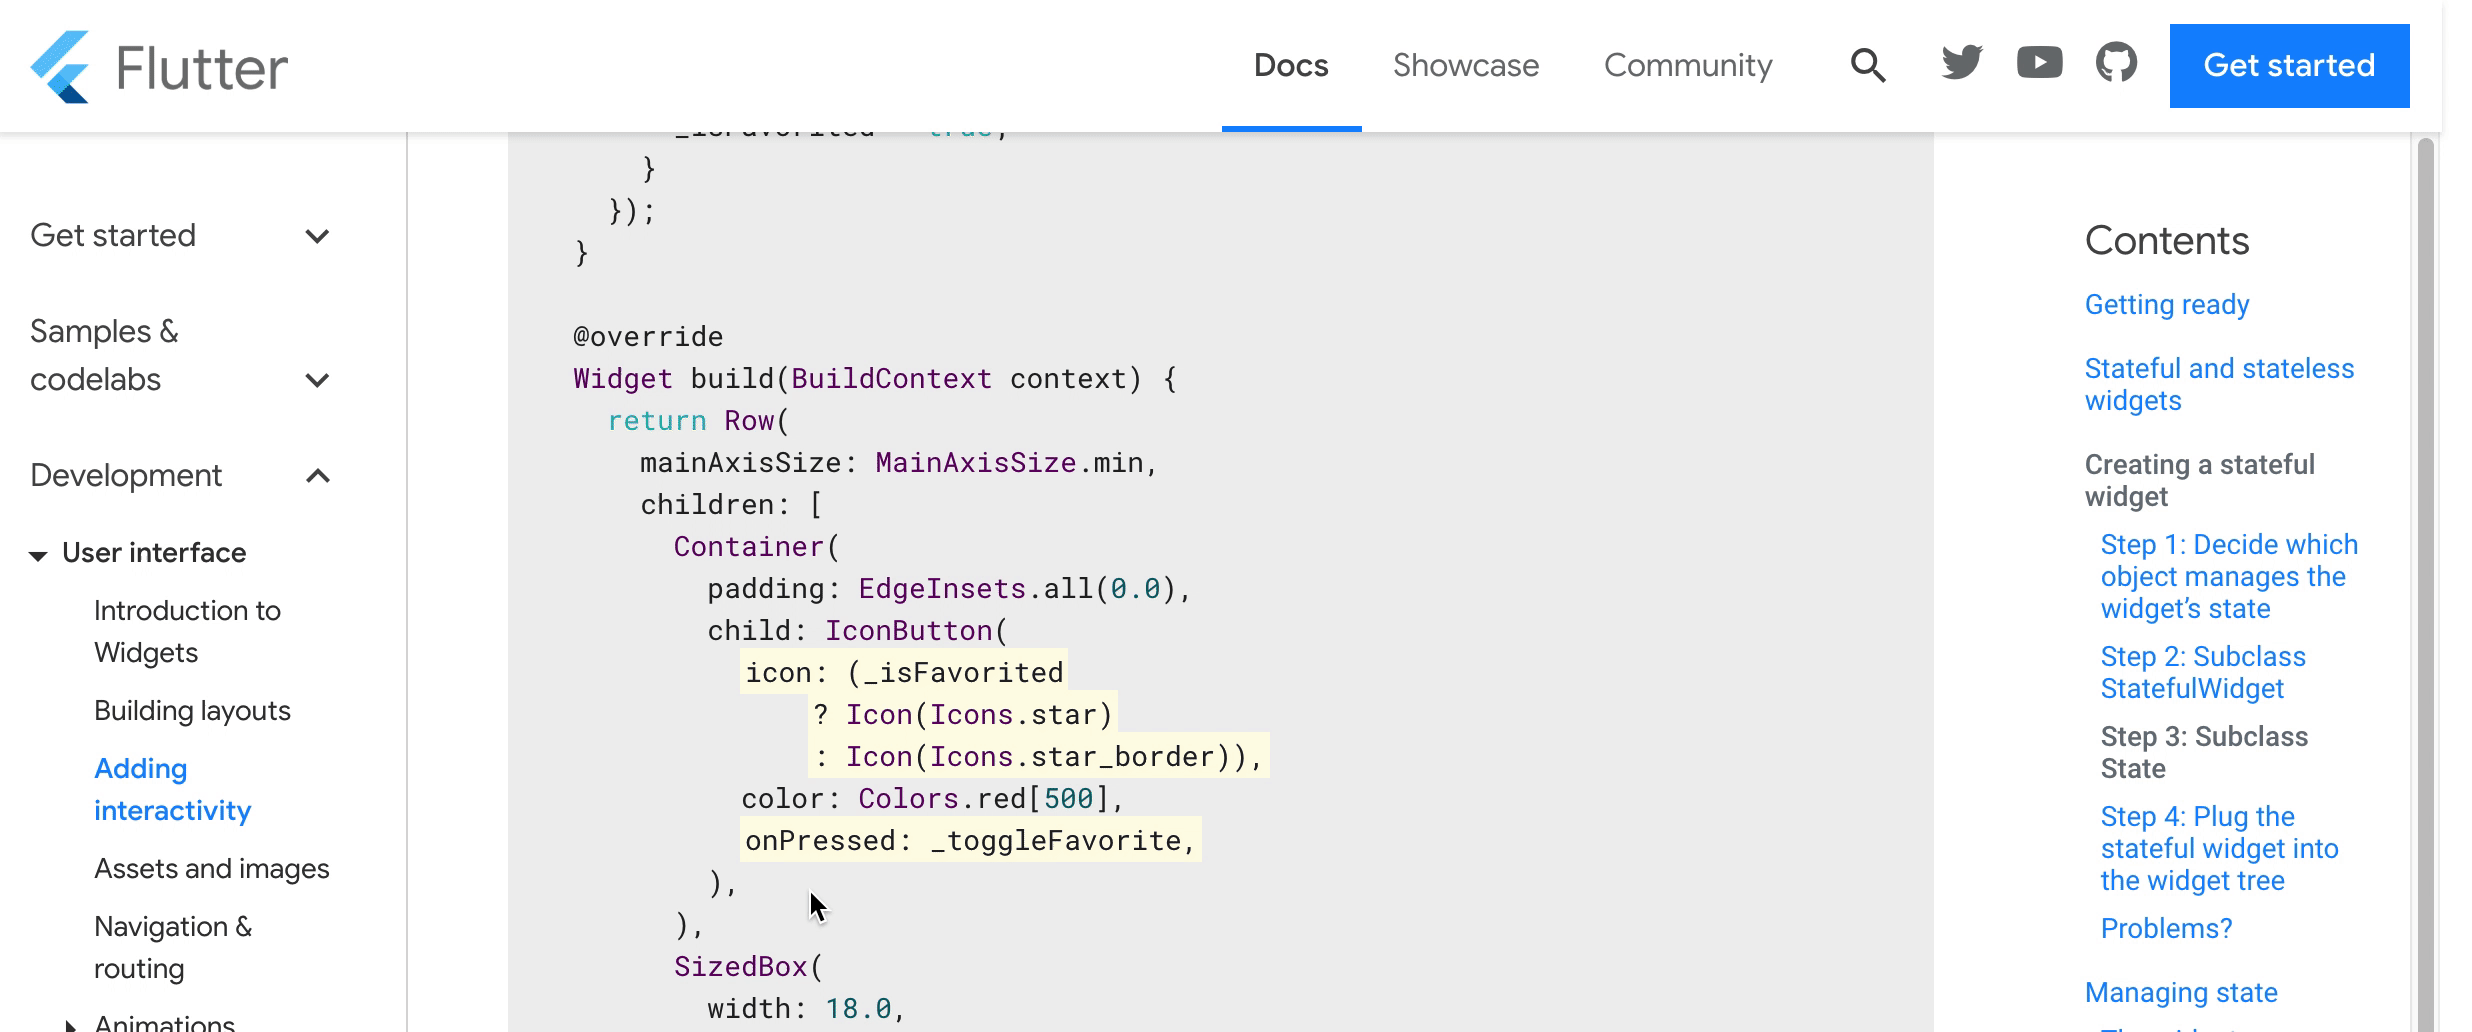Open Assets and images sidebar link
The height and width of the screenshot is (1032, 2472).
pos(211,869)
